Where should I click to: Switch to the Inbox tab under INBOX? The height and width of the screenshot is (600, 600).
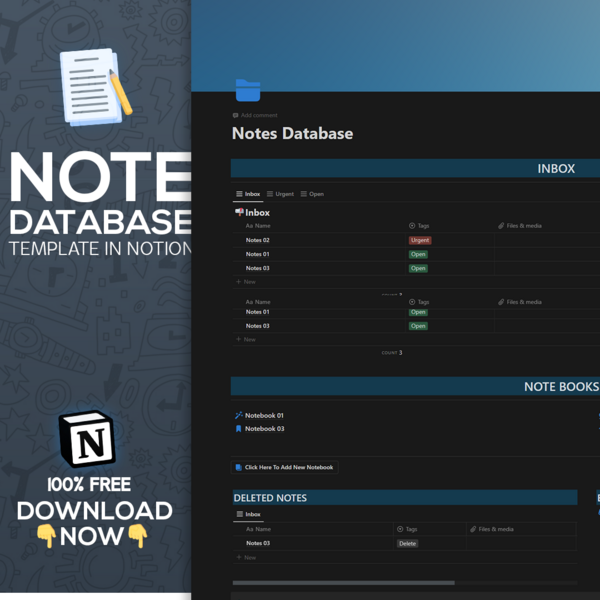click(x=248, y=194)
